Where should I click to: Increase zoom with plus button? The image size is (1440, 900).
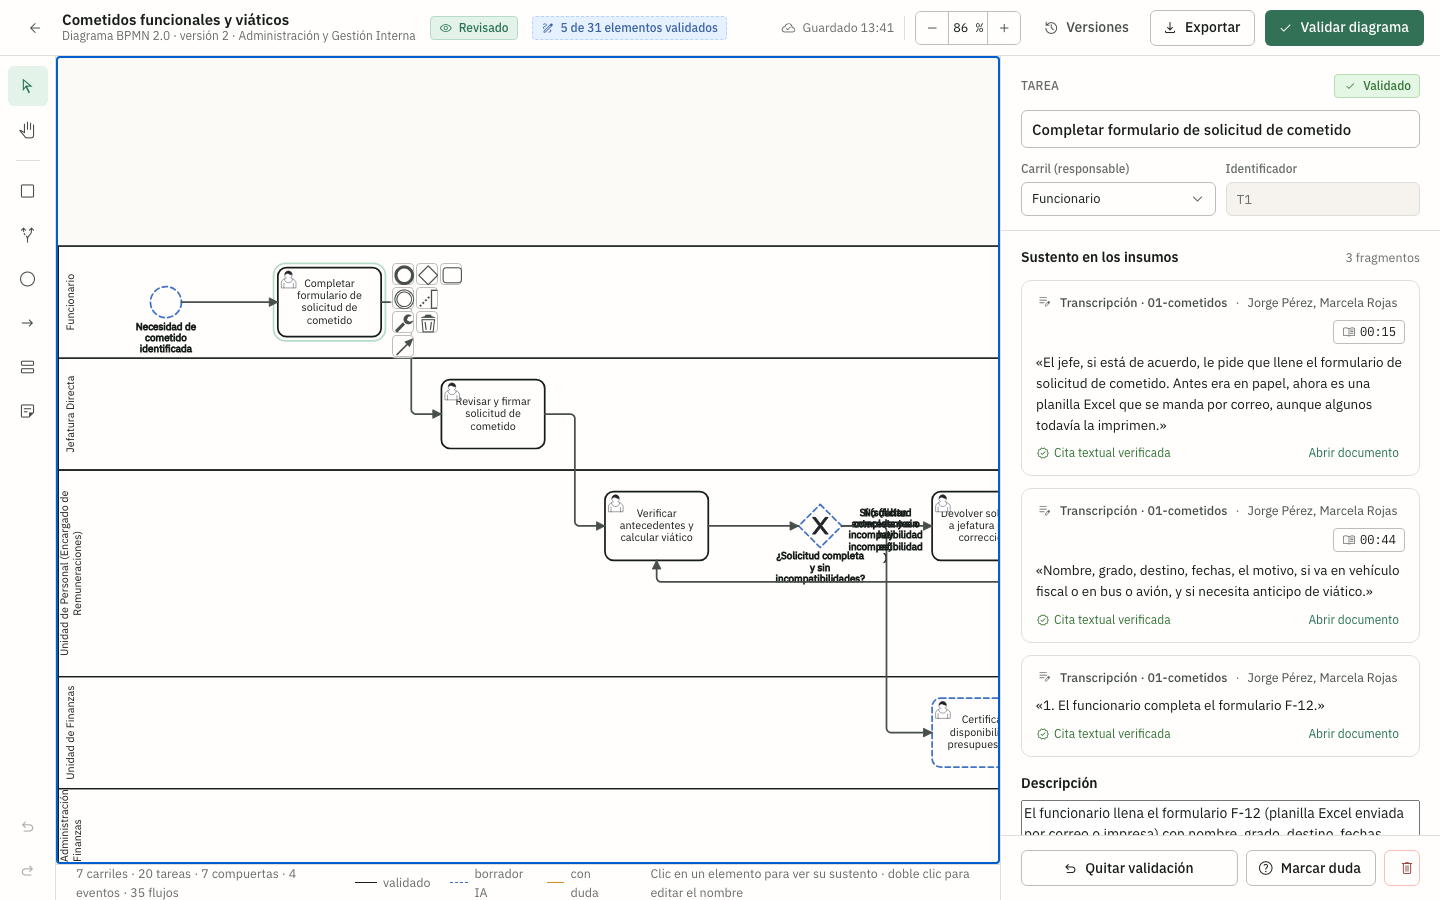(x=1004, y=28)
